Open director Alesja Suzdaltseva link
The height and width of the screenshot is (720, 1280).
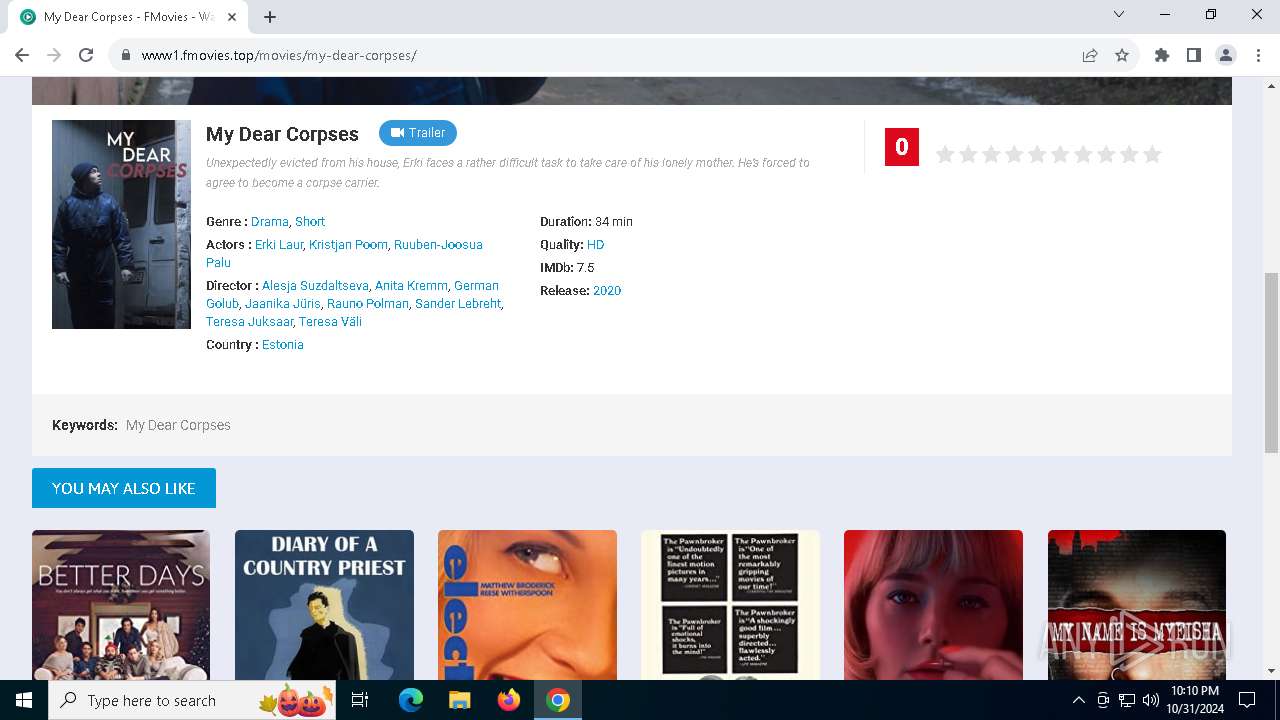click(x=315, y=286)
